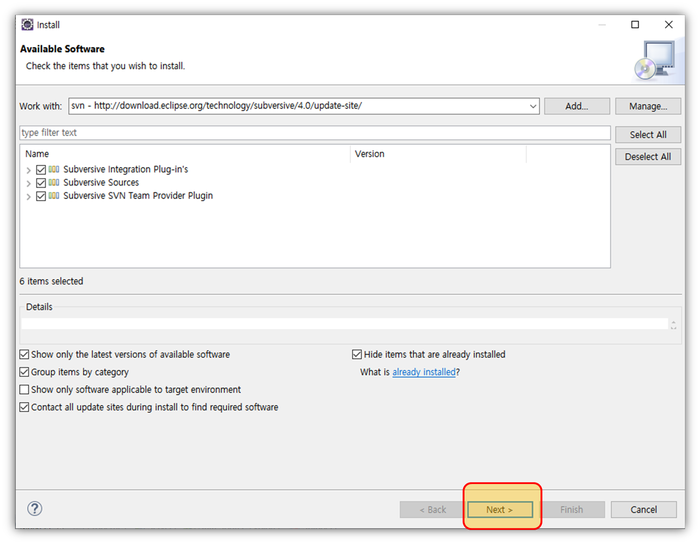Click the Add... button
This screenshot has height=544, width=700.
pyautogui.click(x=577, y=106)
